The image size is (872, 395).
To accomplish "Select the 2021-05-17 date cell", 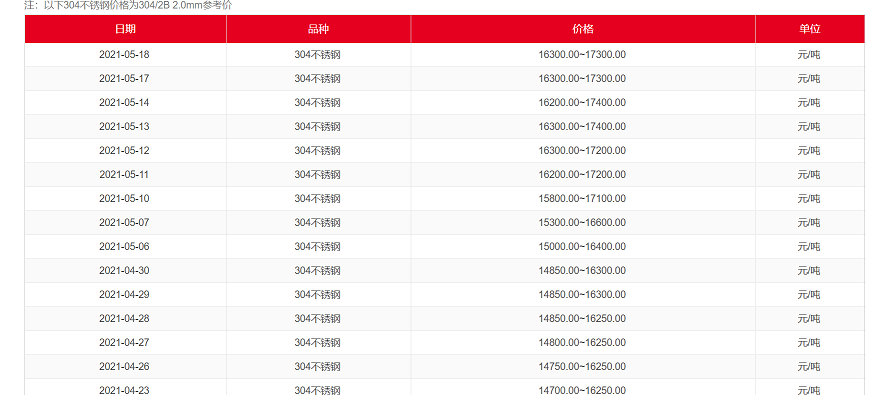I will click(125, 79).
